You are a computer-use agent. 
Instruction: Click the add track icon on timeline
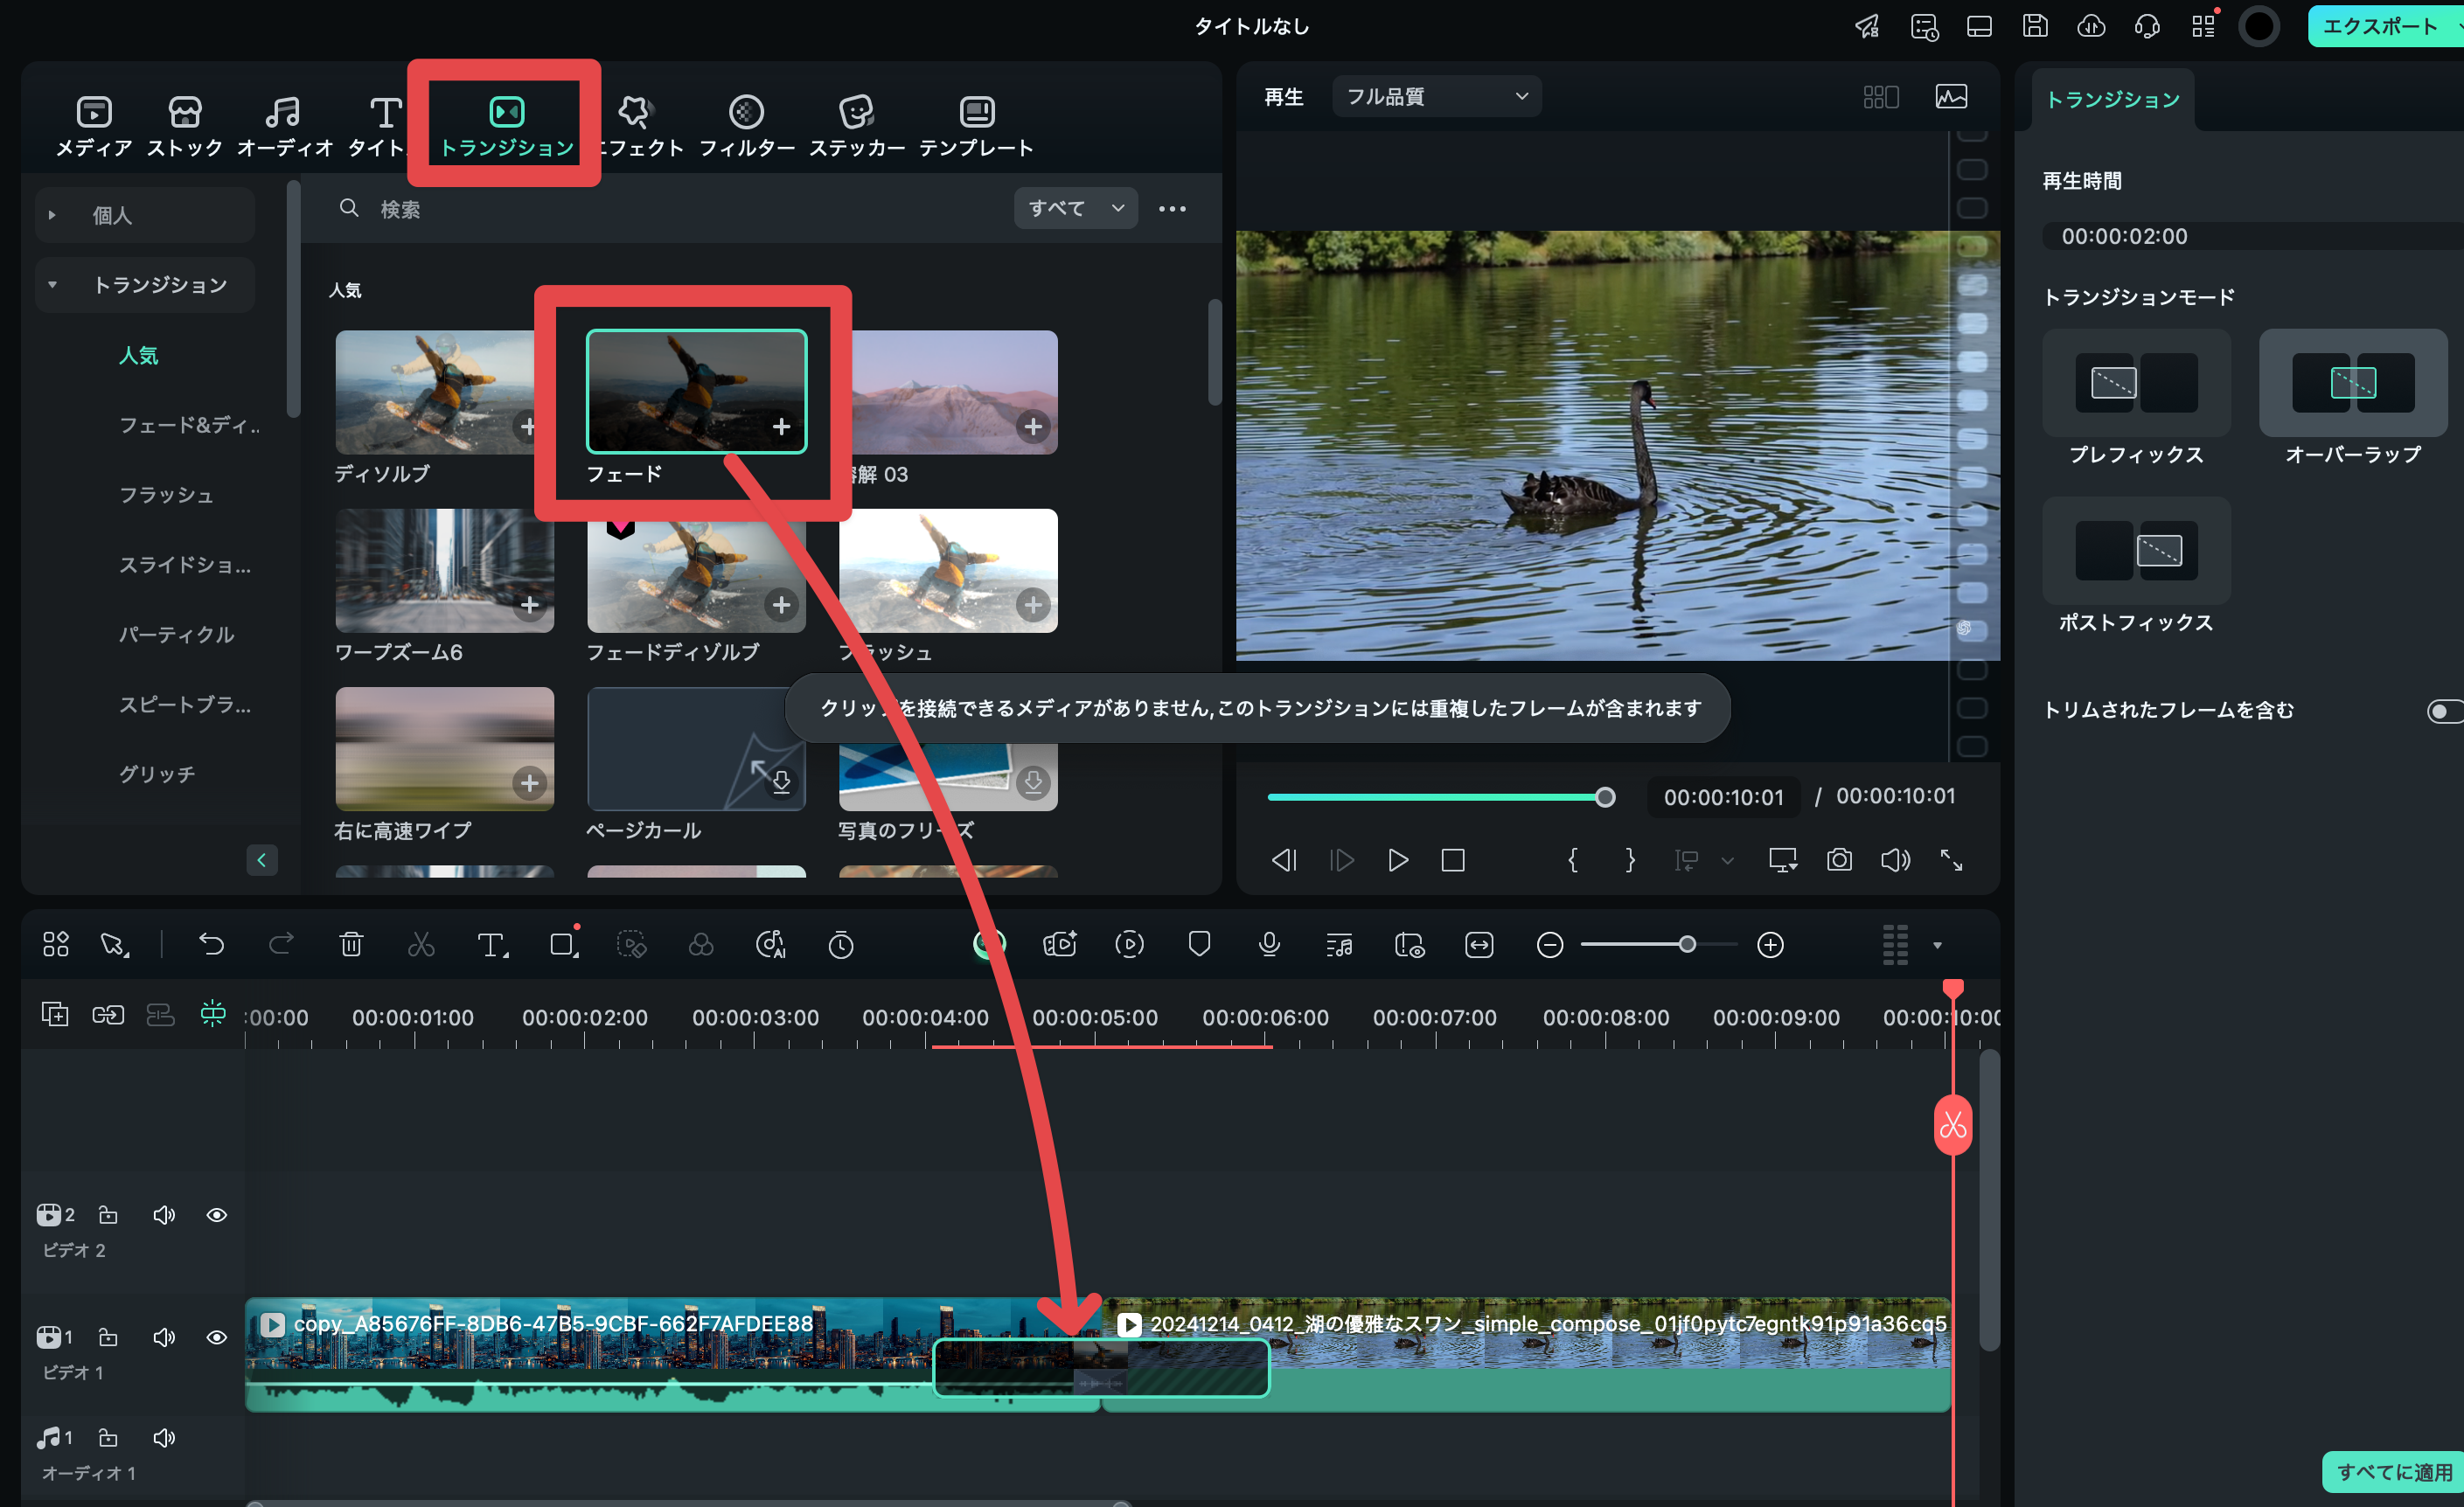(x=55, y=1014)
